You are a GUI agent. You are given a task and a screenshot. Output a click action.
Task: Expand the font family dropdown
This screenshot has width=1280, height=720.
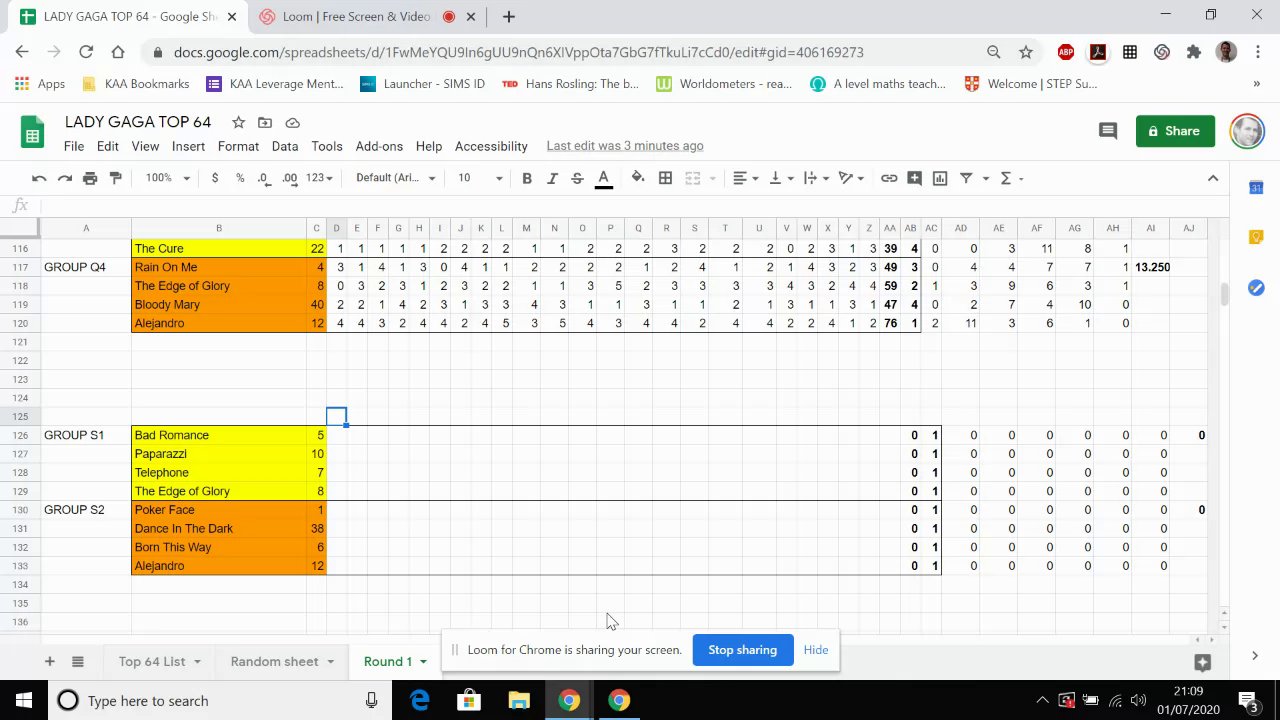[396, 178]
